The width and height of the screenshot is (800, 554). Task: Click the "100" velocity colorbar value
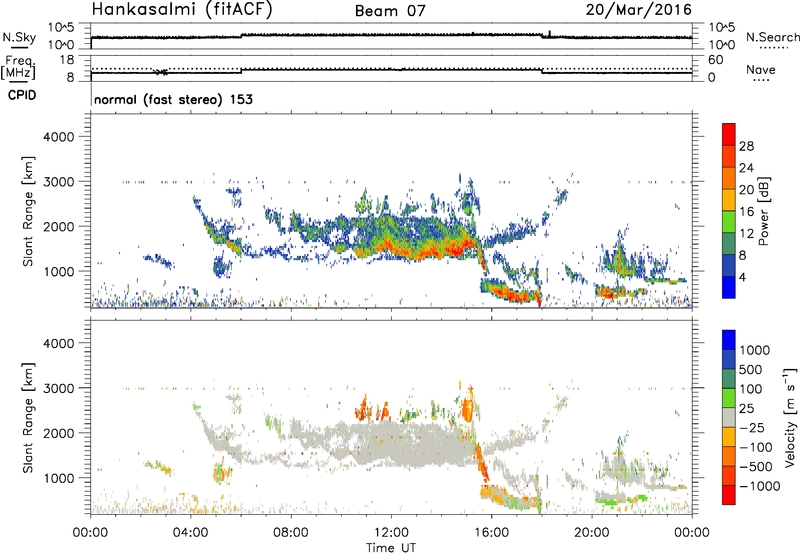pos(751,389)
